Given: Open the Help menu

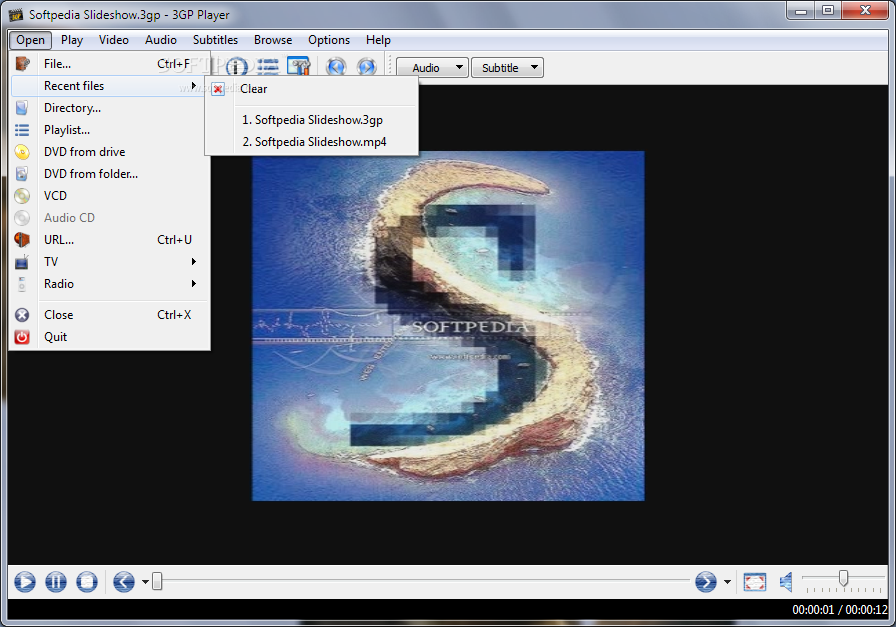Looking at the screenshot, I should pos(378,40).
